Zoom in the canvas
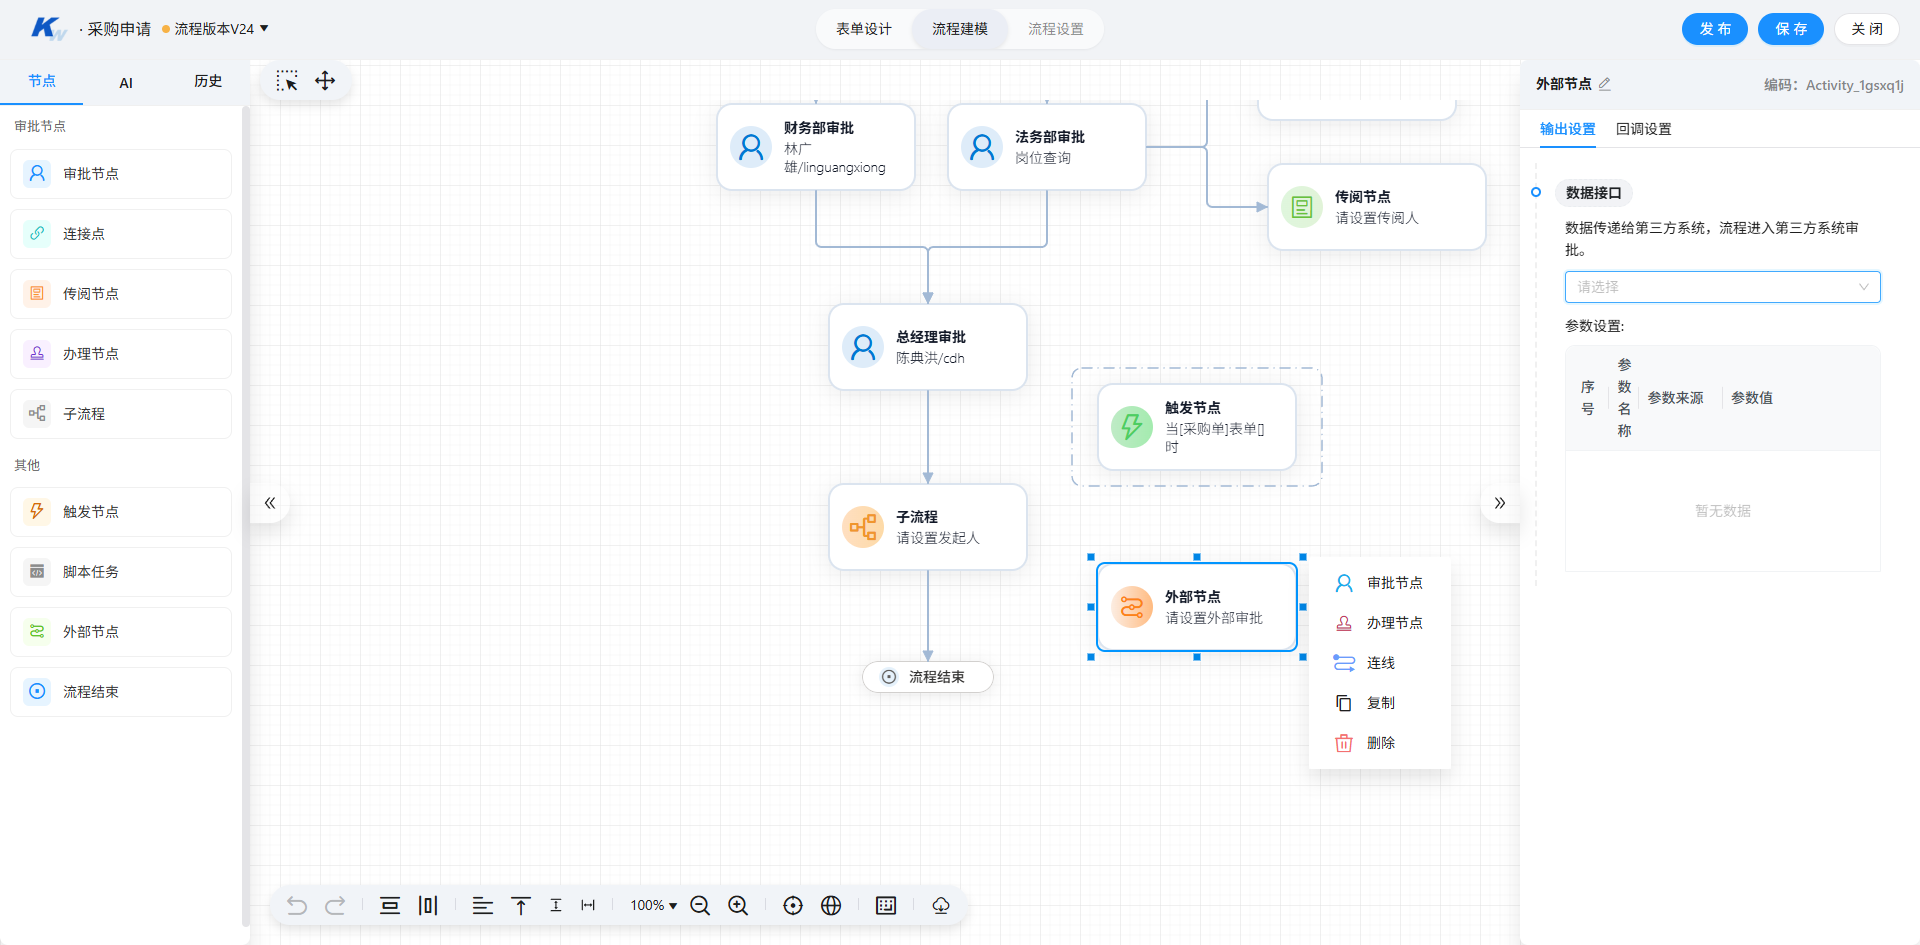The width and height of the screenshot is (1920, 945). tap(738, 906)
